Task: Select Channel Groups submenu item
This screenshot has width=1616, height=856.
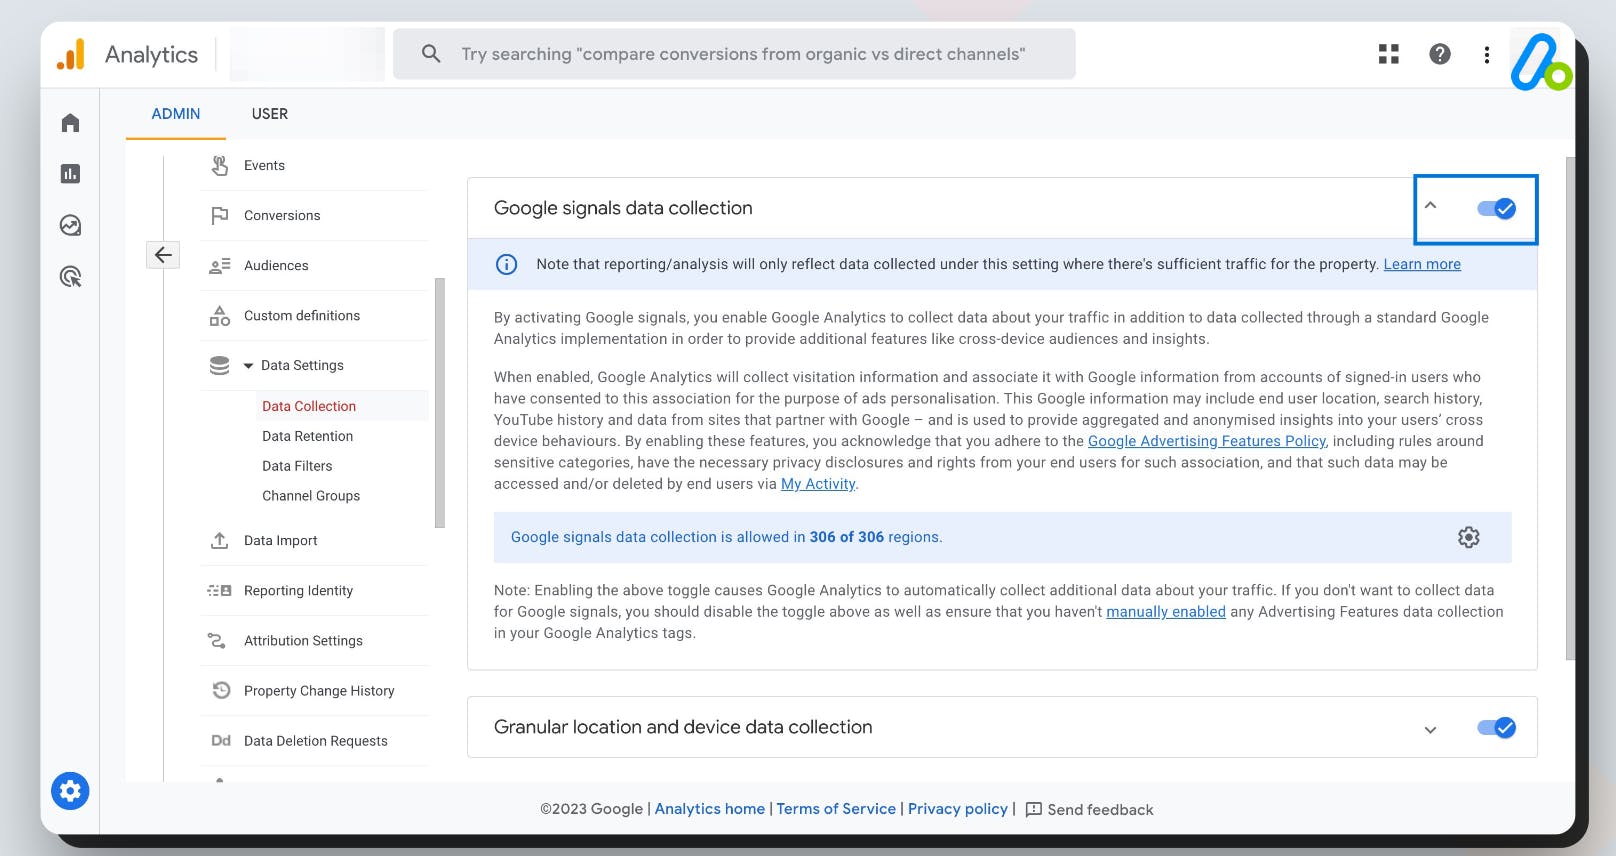Action: [311, 496]
